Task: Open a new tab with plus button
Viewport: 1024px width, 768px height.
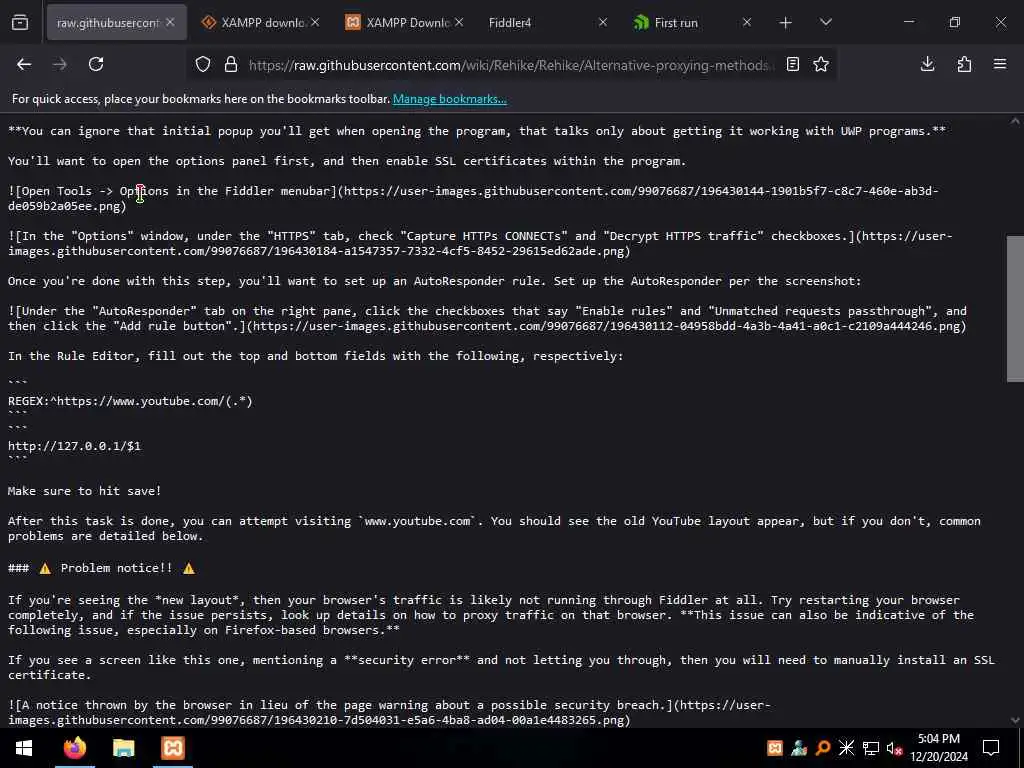Action: click(x=786, y=23)
